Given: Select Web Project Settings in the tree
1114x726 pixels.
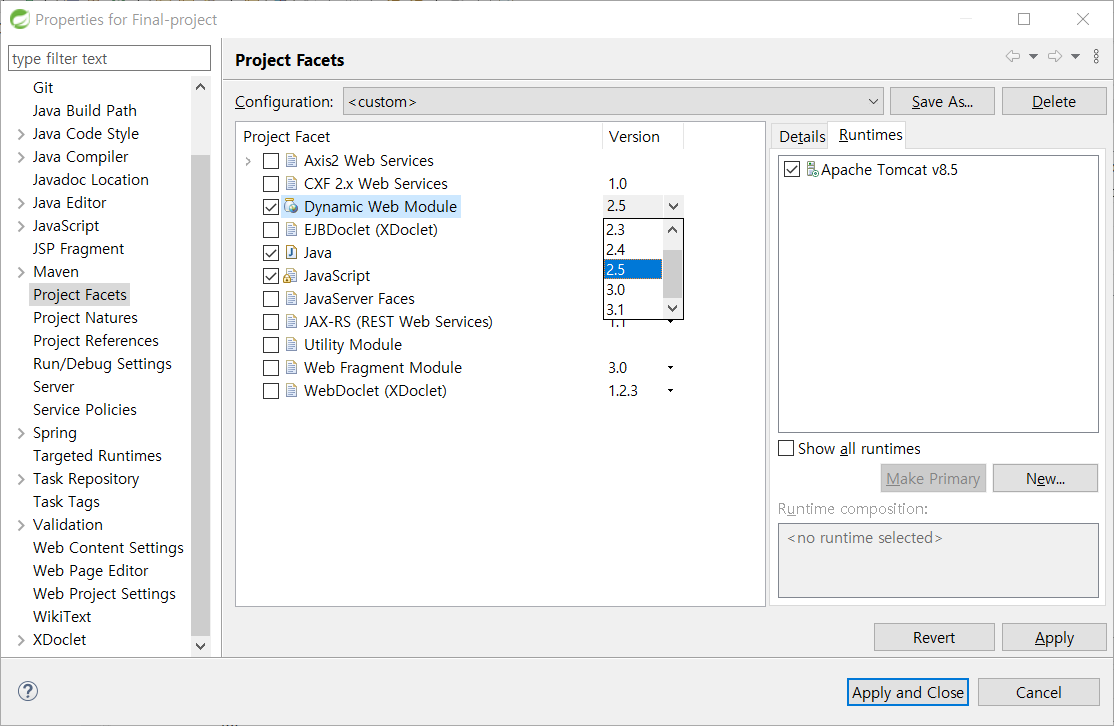Looking at the screenshot, I should 104,593.
